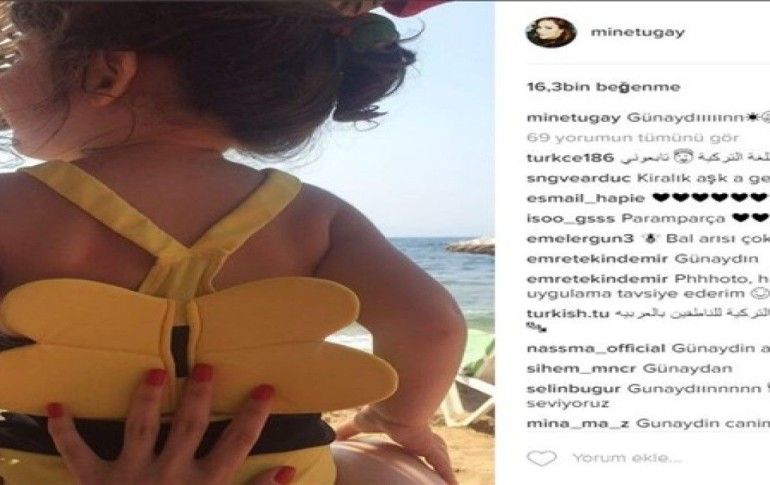770x485 pixels.
Task: Open the minetugay profile avatar
Action: point(550,32)
